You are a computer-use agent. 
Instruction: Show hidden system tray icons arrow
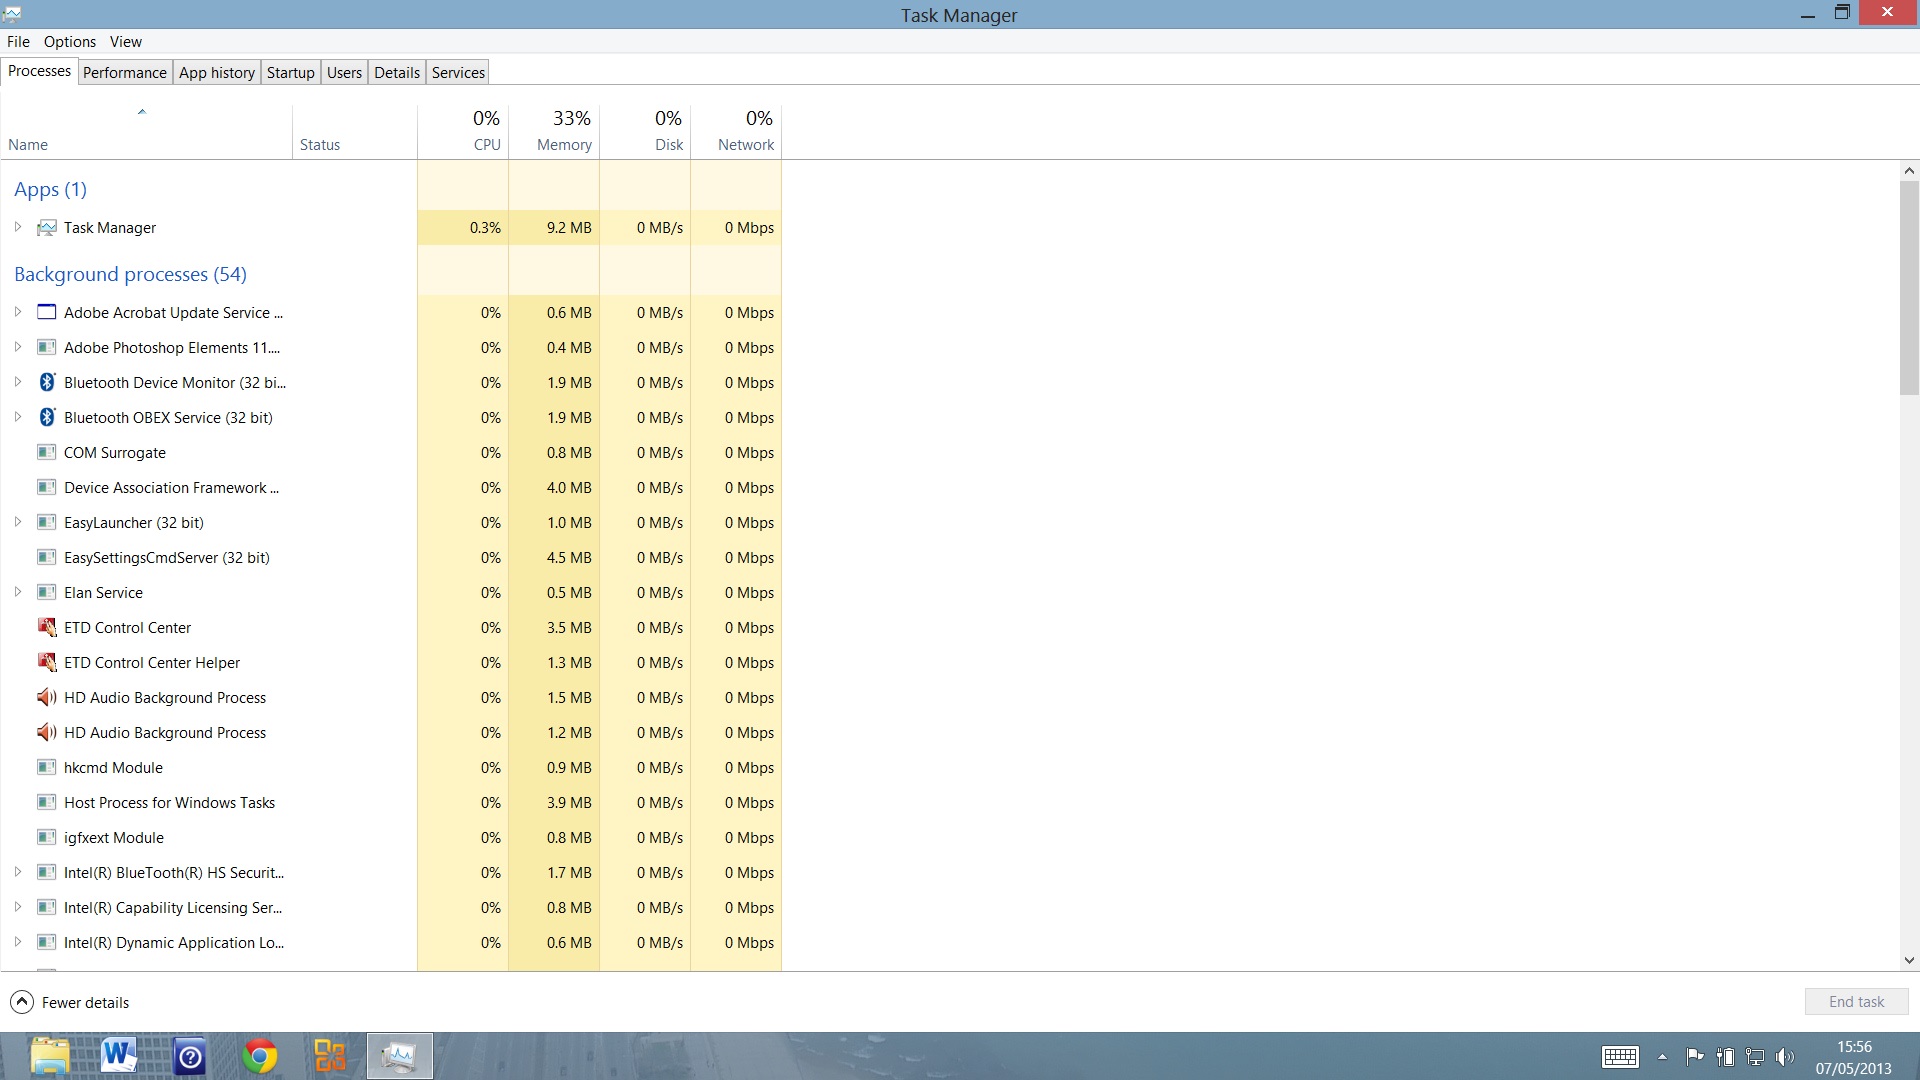coord(1662,1057)
